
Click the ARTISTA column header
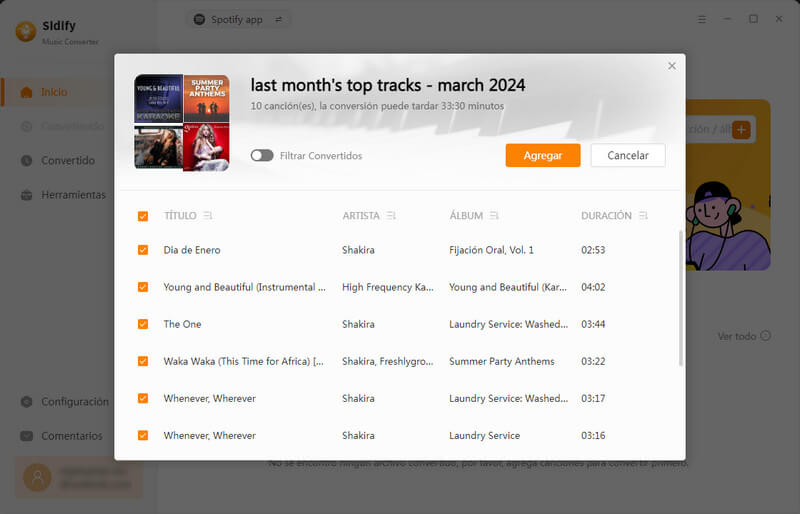coord(361,215)
